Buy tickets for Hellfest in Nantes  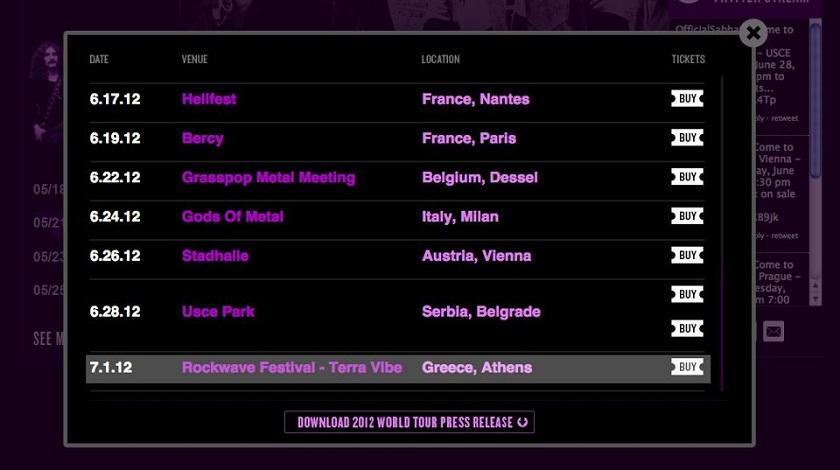pyautogui.click(x=687, y=99)
